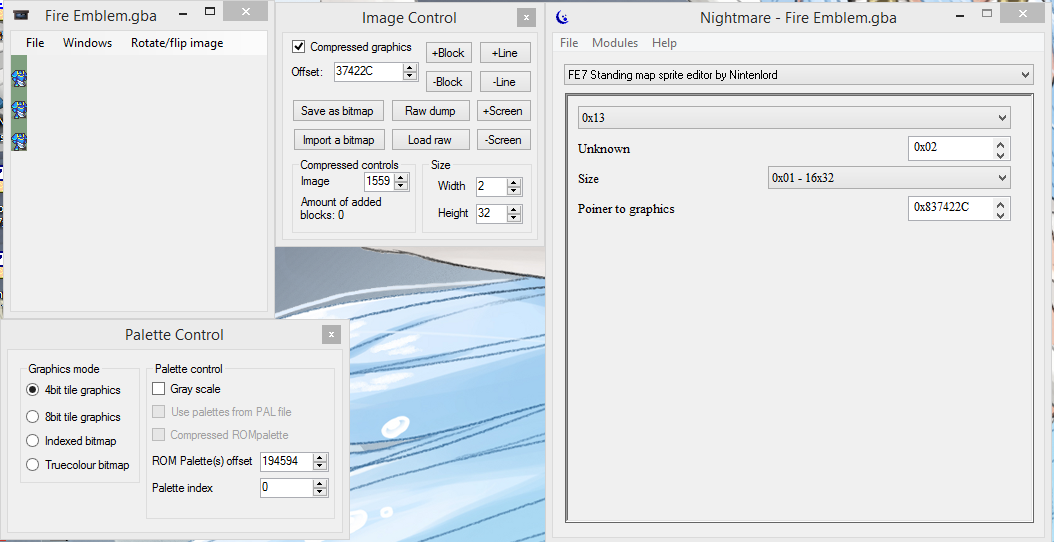The height and width of the screenshot is (542, 1054).
Task: Select the middle sprite frame in image viewer
Action: (x=19, y=110)
